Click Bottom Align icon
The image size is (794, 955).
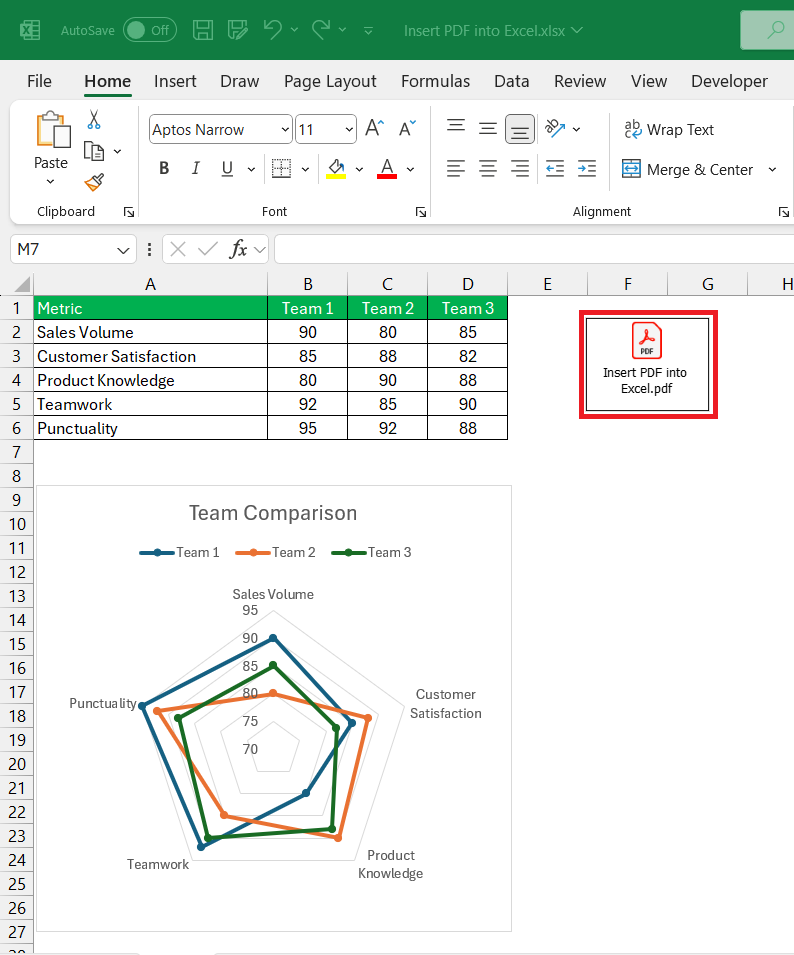coord(519,129)
